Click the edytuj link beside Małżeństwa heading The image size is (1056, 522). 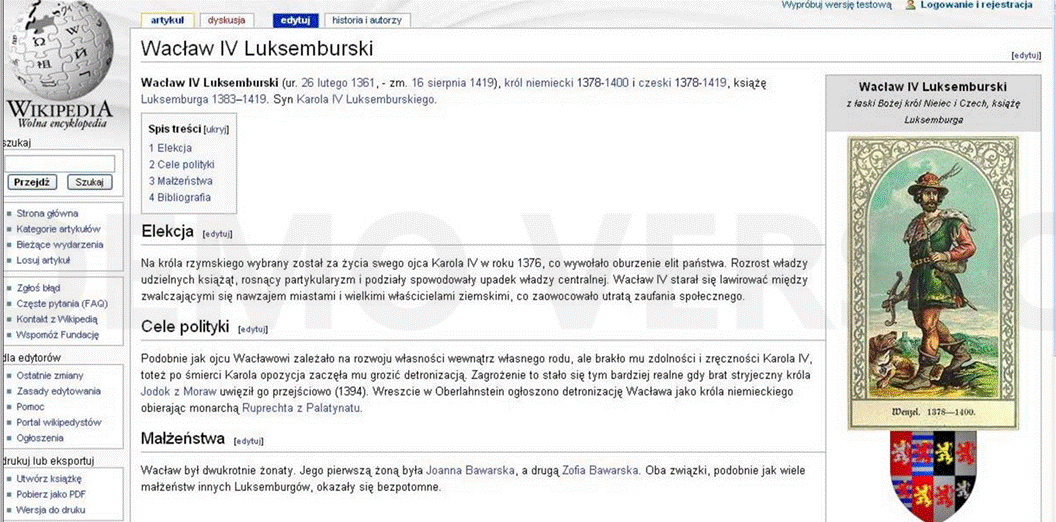pyautogui.click(x=249, y=441)
